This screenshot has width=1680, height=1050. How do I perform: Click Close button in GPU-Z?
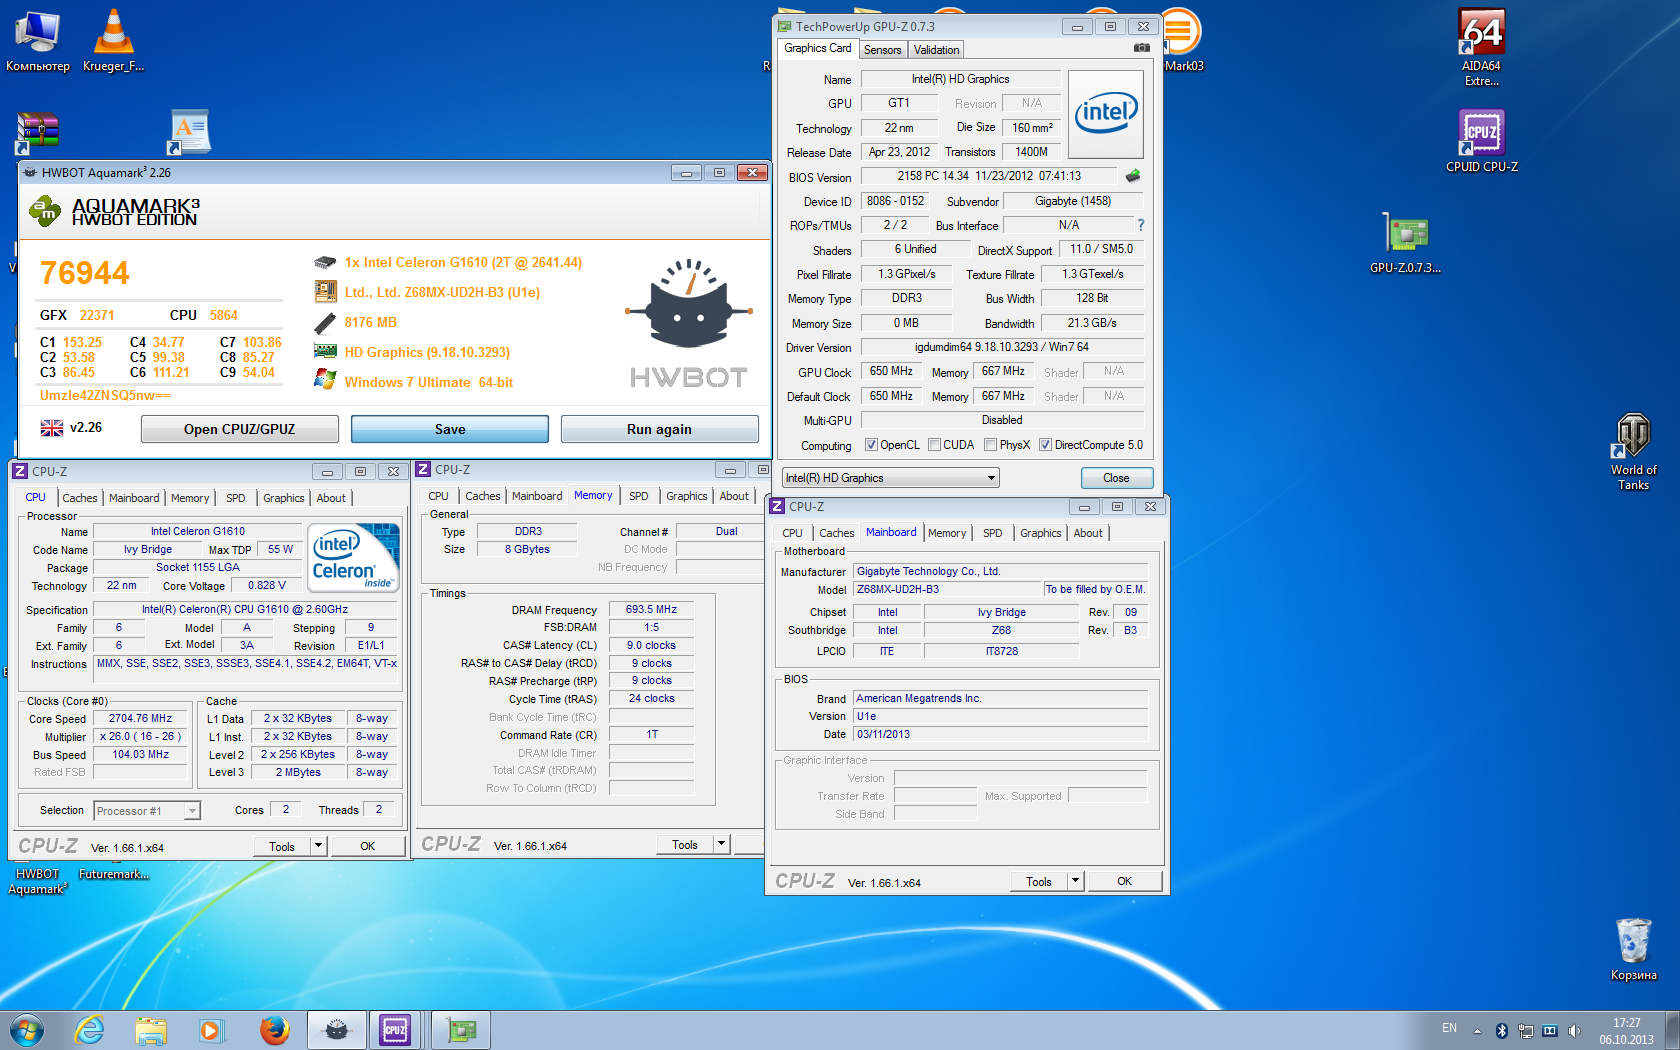[x=1116, y=478]
